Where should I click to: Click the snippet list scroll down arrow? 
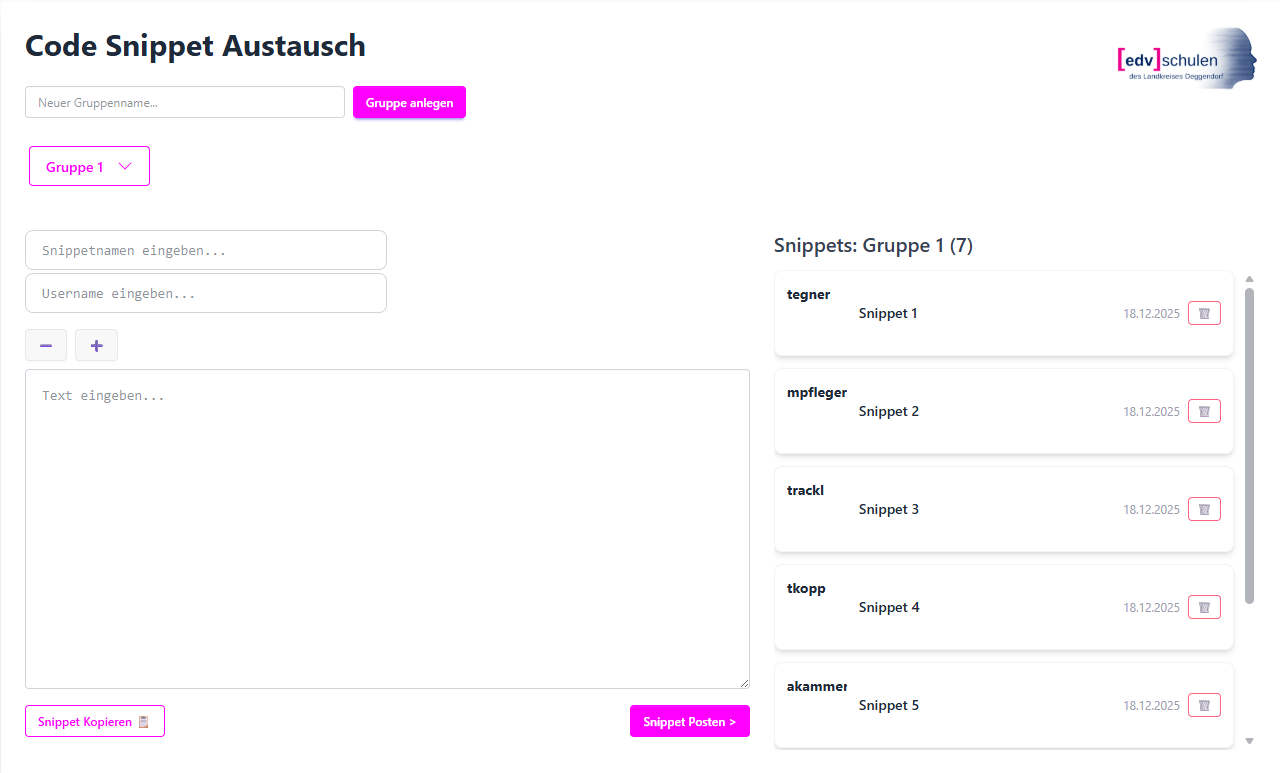click(x=1249, y=741)
